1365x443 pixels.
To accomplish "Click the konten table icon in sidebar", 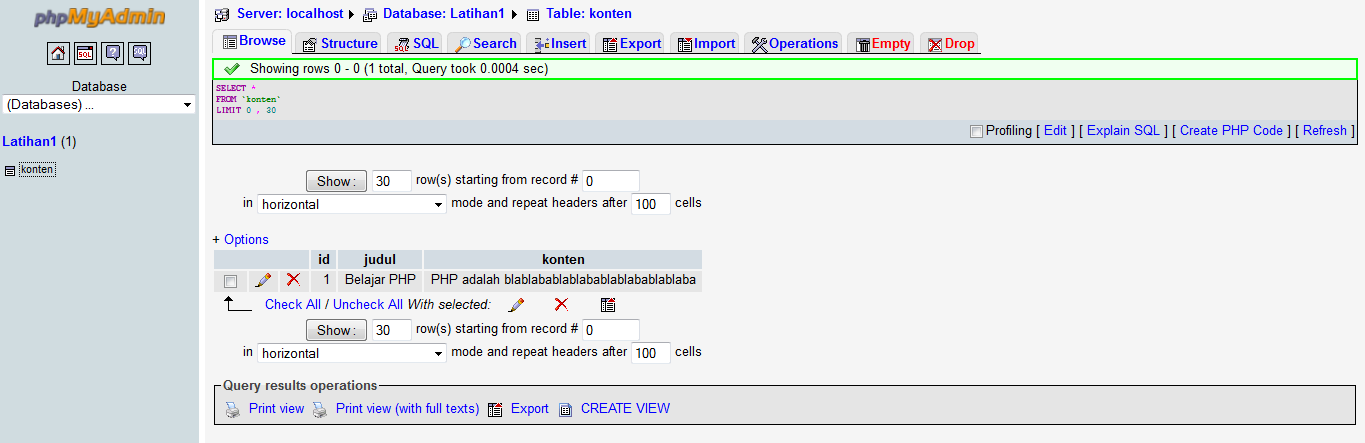I will (10, 171).
